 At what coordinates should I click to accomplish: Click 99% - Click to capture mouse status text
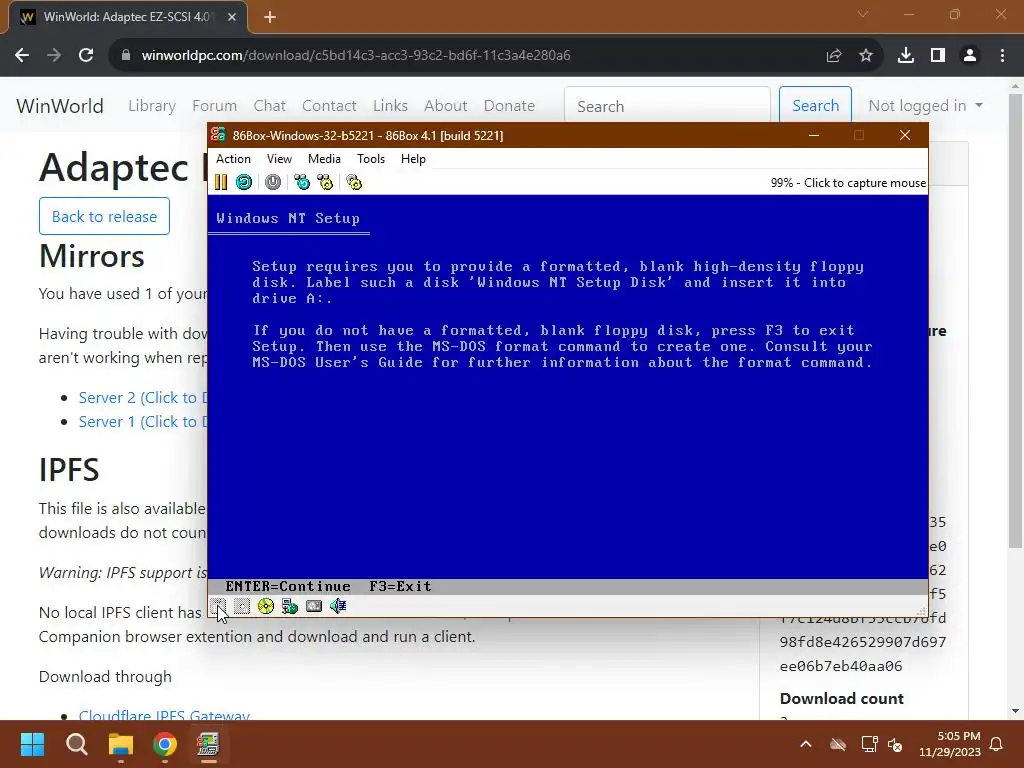tap(848, 183)
